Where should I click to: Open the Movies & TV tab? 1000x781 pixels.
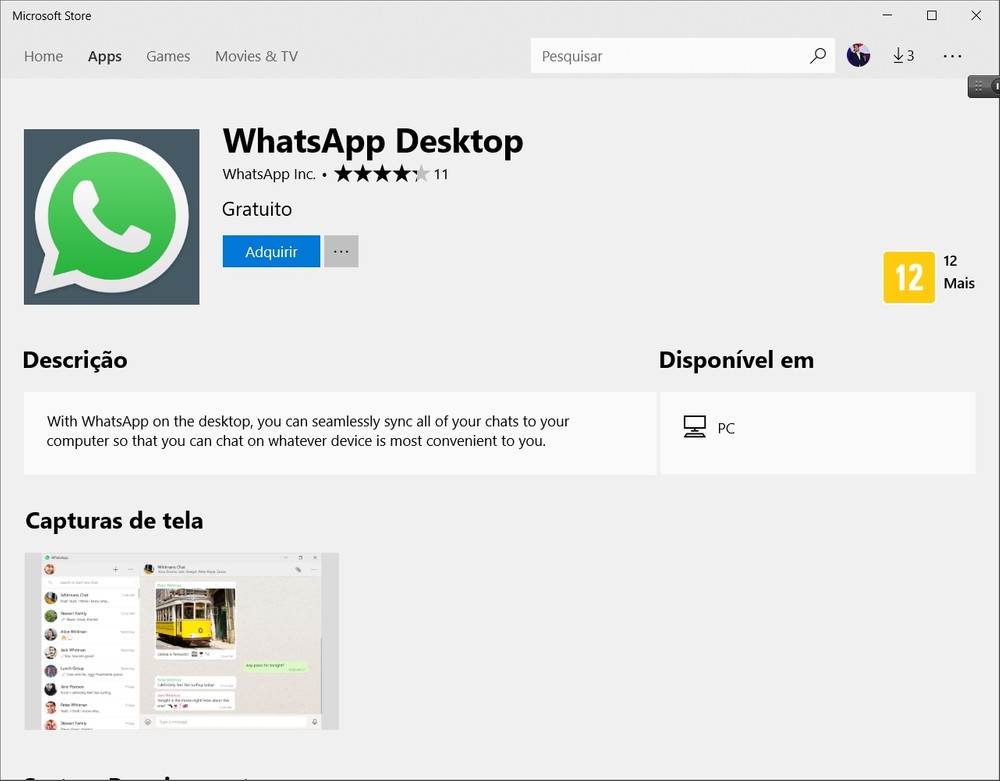tap(256, 56)
